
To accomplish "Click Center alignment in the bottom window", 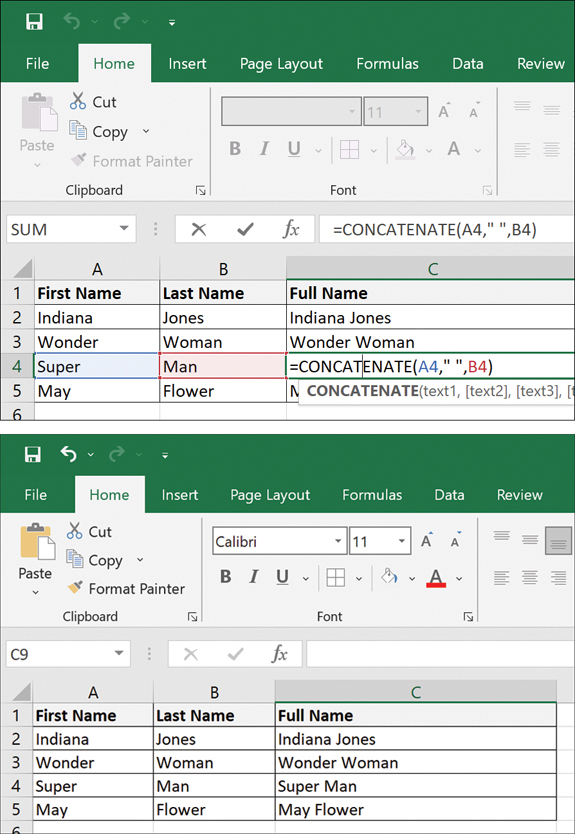I will (x=530, y=577).
